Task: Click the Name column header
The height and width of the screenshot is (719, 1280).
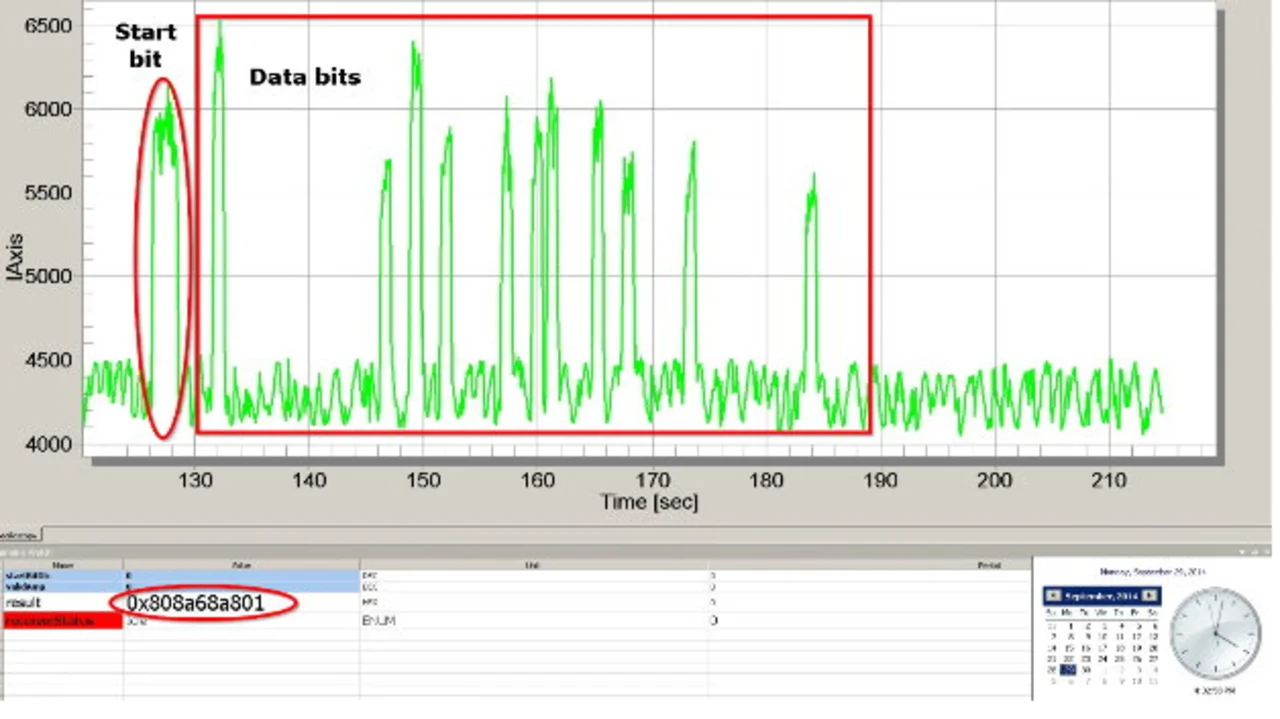Action: [x=62, y=564]
